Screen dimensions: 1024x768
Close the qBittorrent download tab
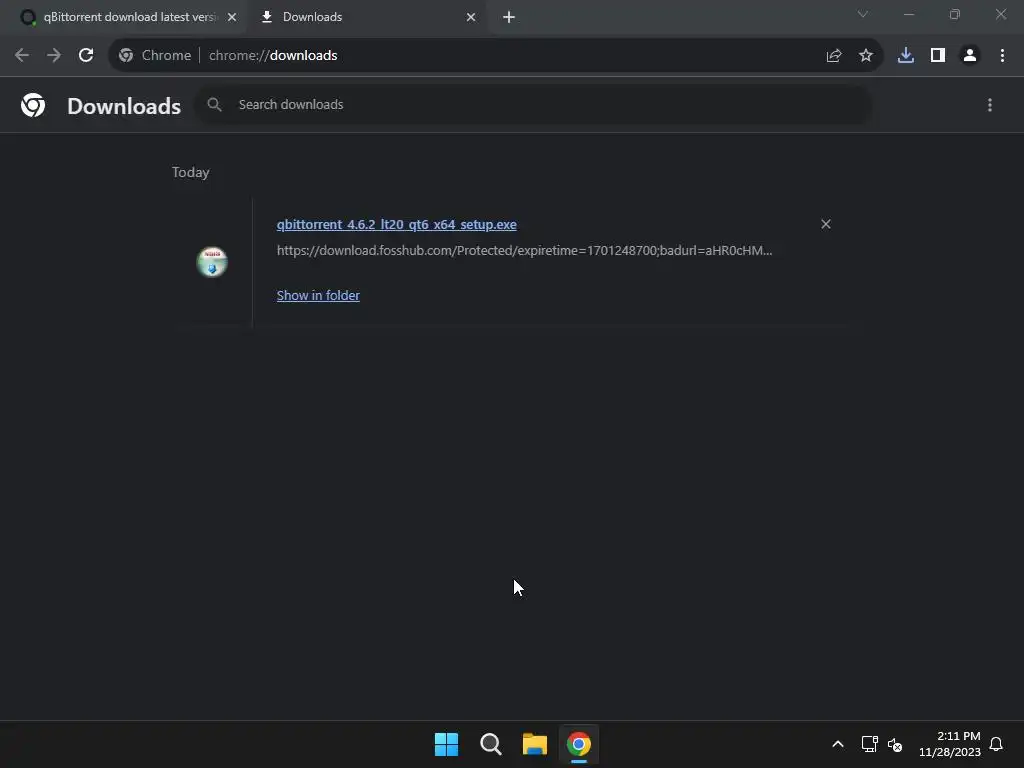click(x=232, y=18)
